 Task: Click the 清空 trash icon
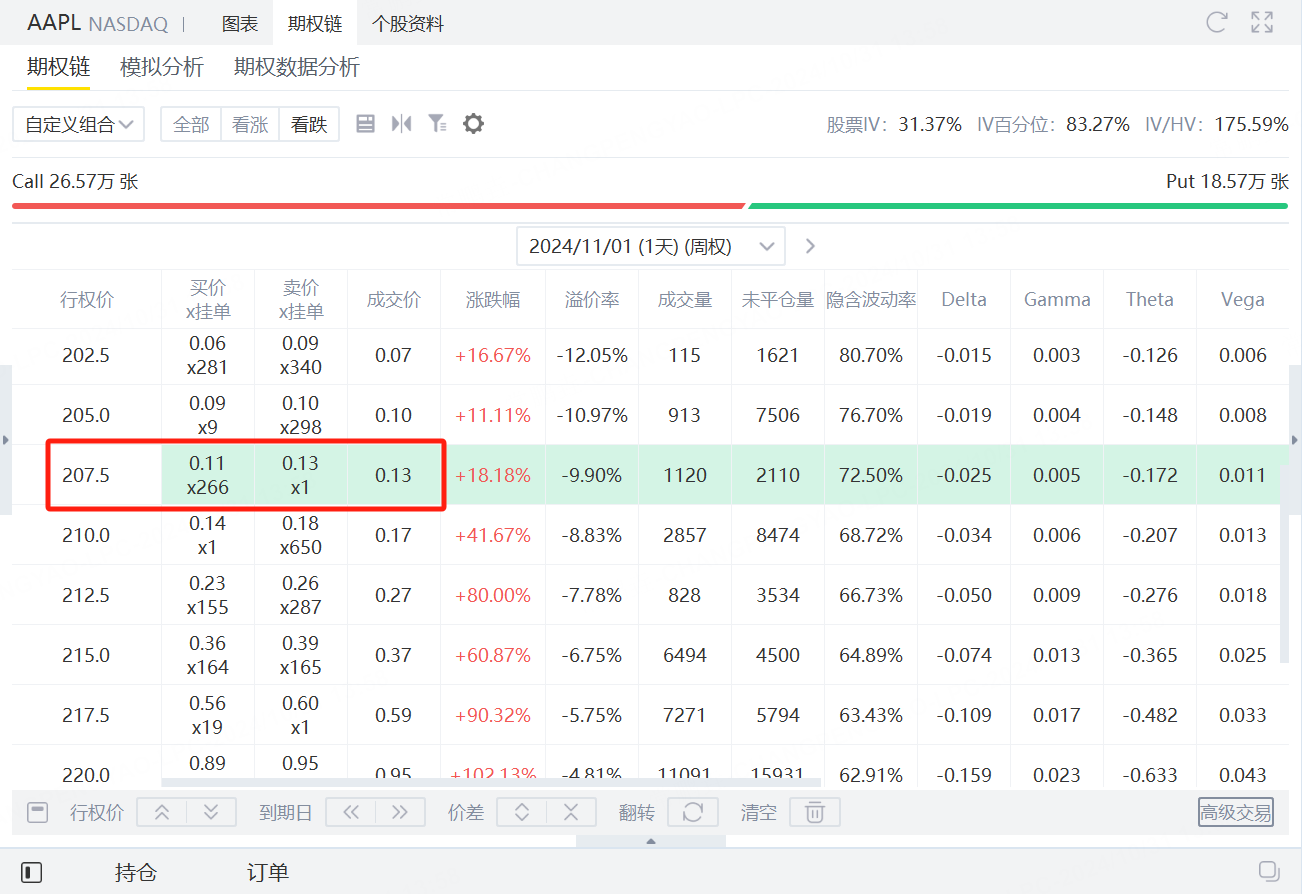coord(815,812)
